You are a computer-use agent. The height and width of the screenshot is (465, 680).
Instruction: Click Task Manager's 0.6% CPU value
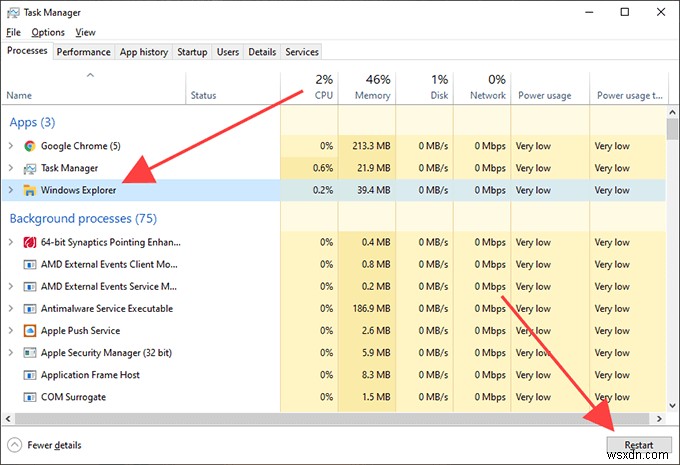point(323,168)
